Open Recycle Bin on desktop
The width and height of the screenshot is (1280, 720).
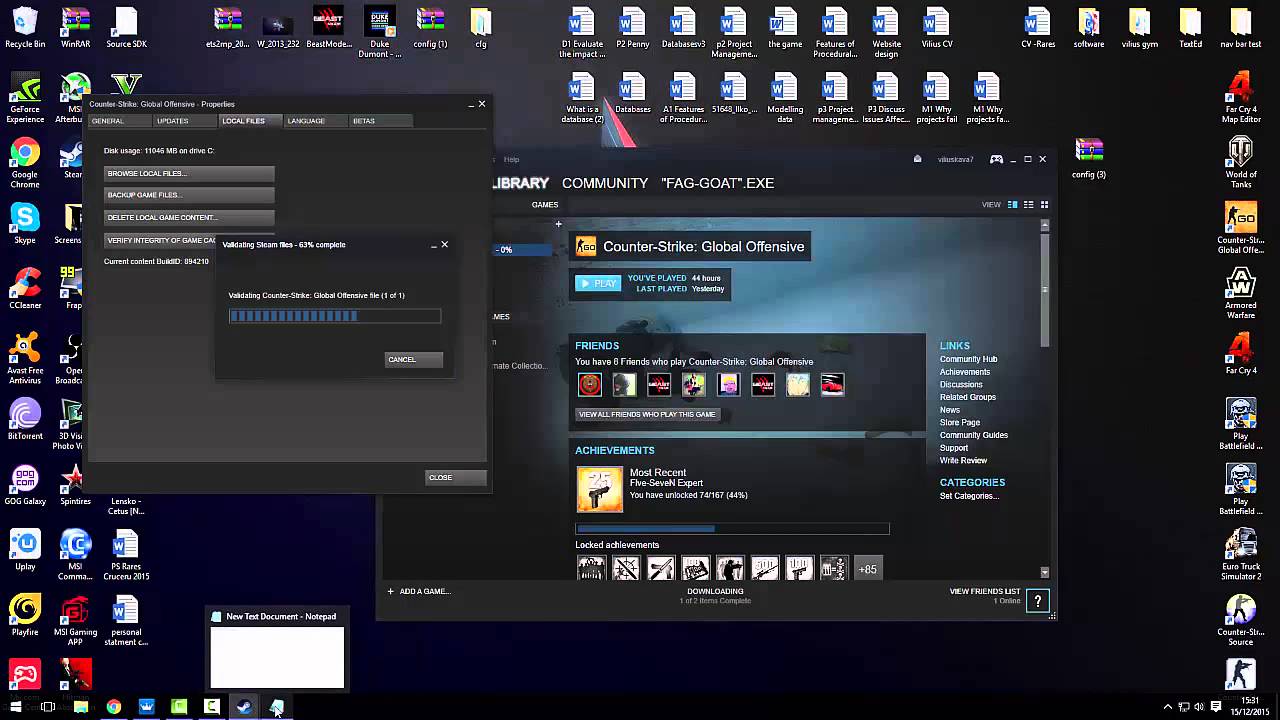pos(25,28)
